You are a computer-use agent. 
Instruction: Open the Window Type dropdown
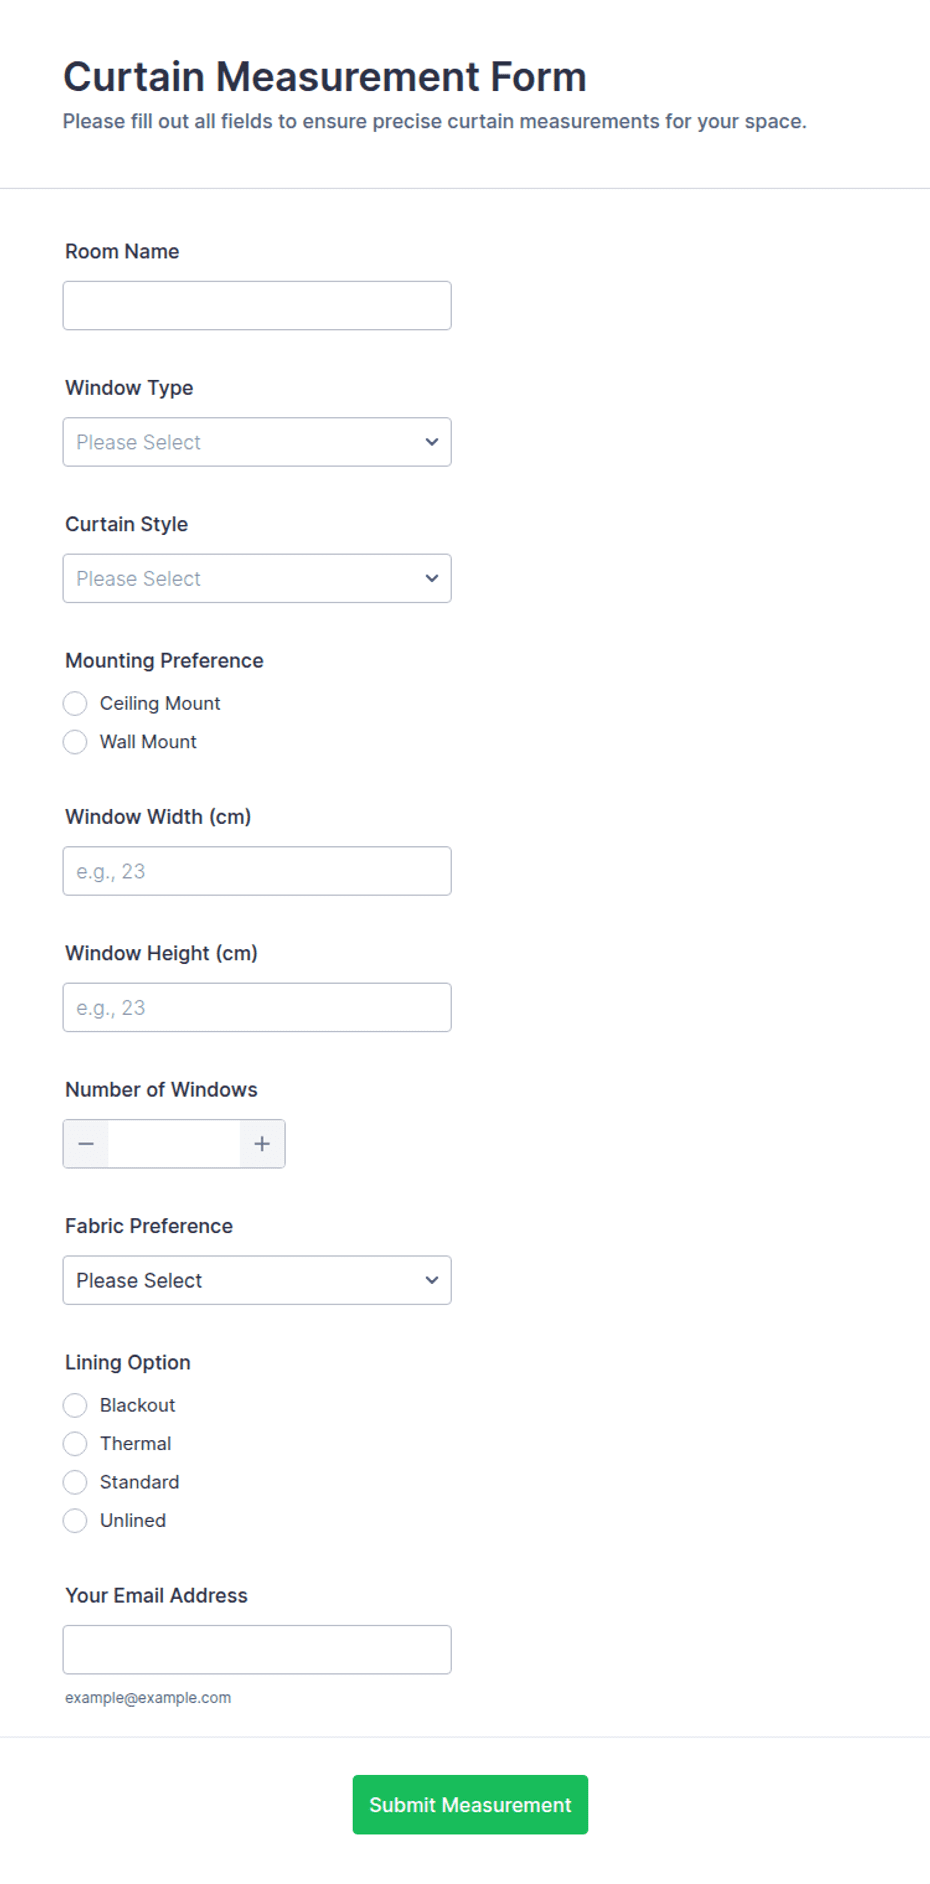[x=257, y=442]
